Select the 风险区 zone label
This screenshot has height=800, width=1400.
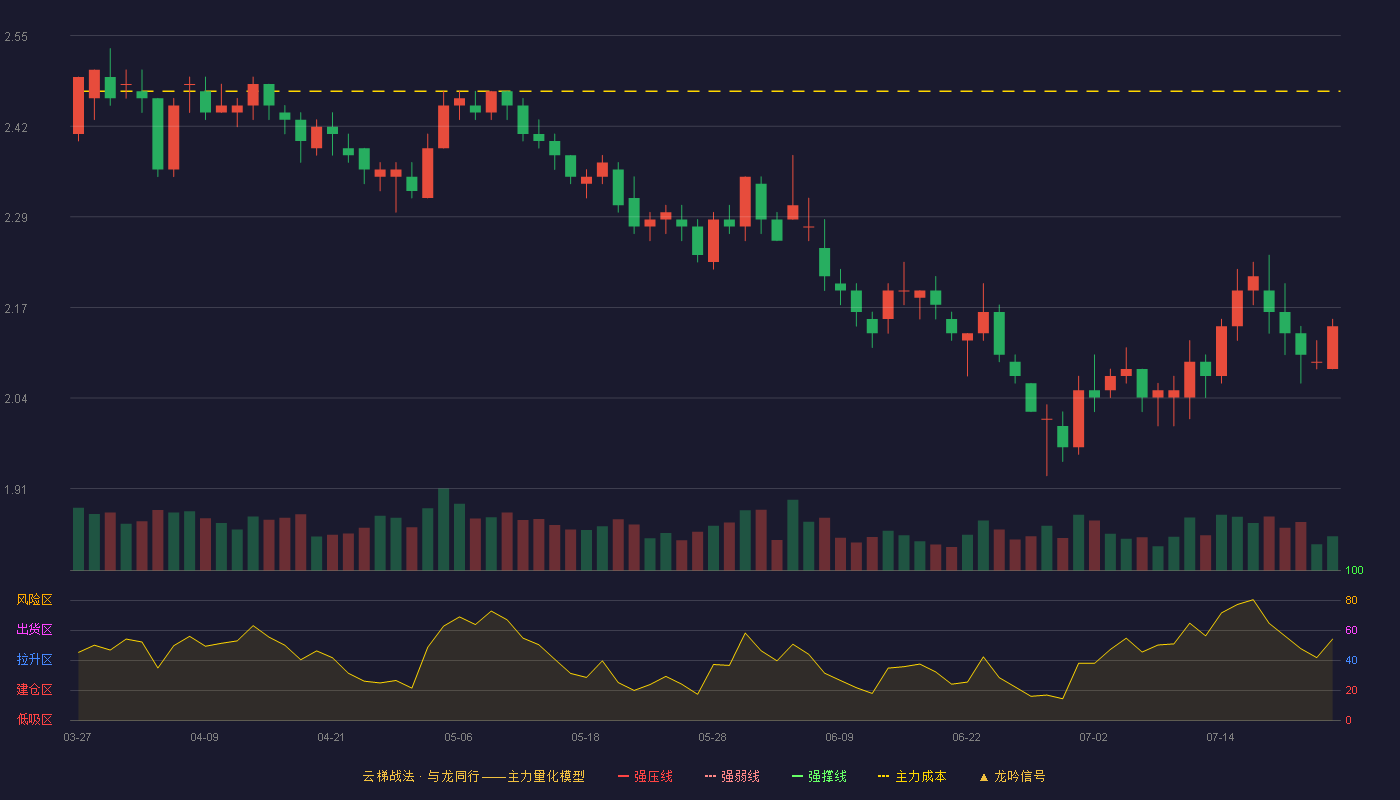pyautogui.click(x=34, y=600)
